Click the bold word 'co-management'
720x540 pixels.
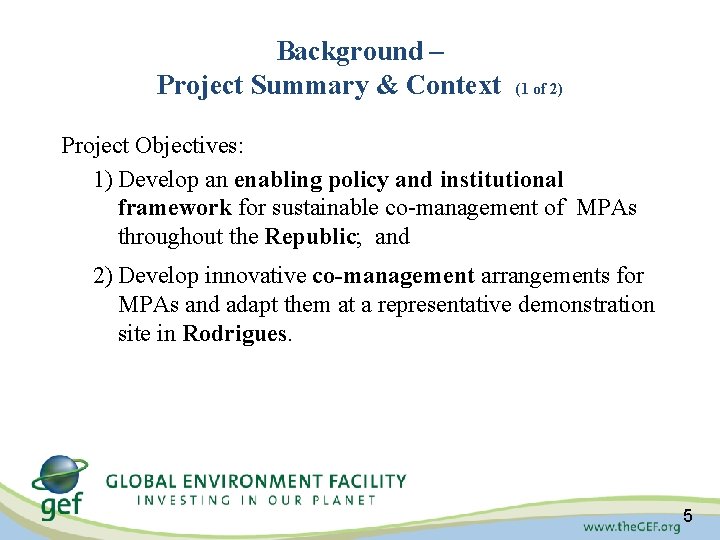pos(394,276)
